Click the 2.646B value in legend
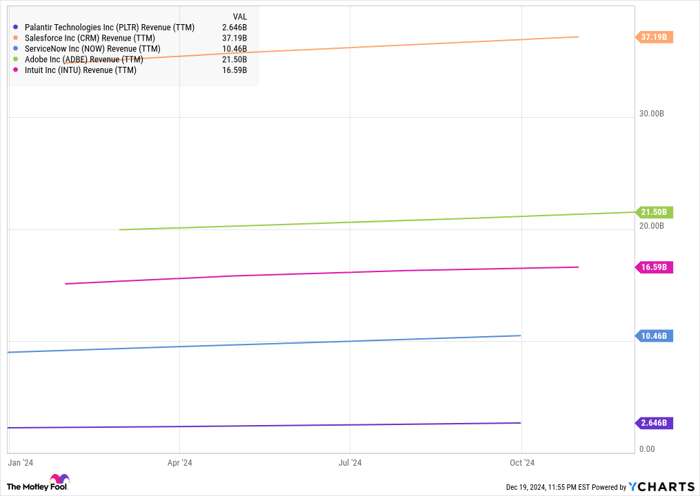 [234, 27]
